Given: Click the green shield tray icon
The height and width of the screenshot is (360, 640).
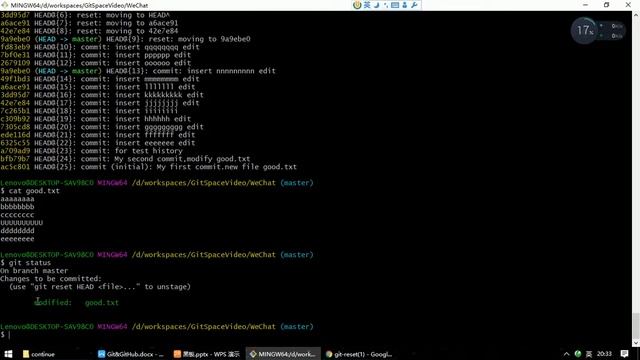Looking at the screenshot, I should (x=578, y=354).
